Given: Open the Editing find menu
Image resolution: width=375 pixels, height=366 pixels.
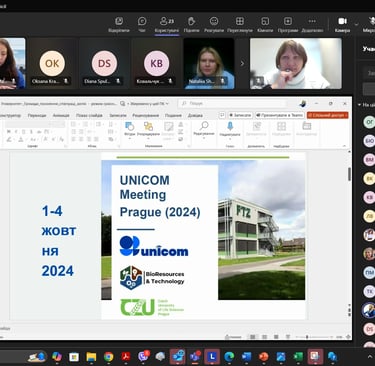Looking at the screenshot, I should point(204,129).
